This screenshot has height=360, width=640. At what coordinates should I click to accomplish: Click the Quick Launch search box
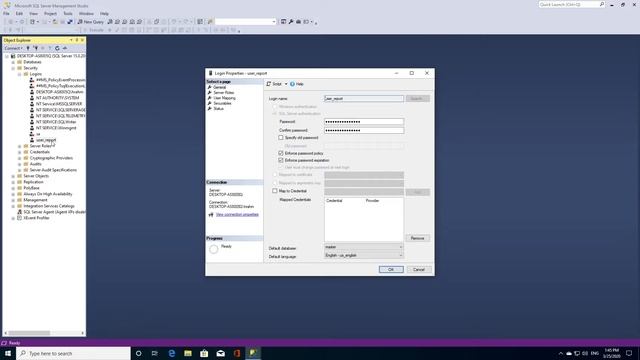571,4
